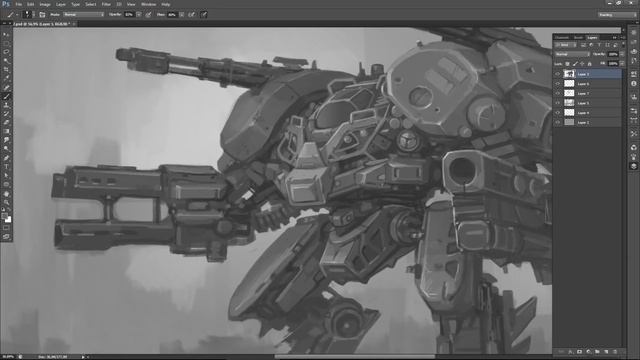Click background color swatch in toolbox

coord(8,220)
